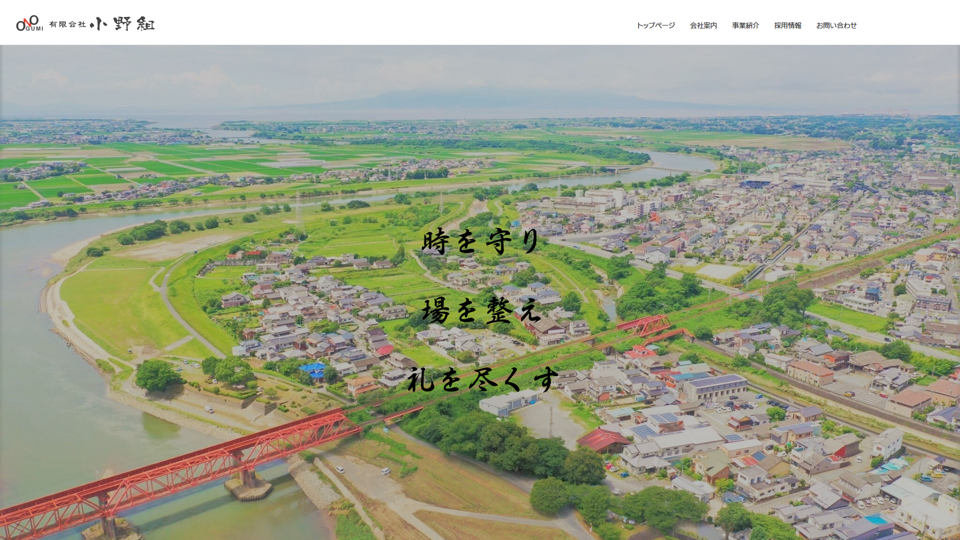Click the small red truss bridge mid-image

[x=644, y=326]
